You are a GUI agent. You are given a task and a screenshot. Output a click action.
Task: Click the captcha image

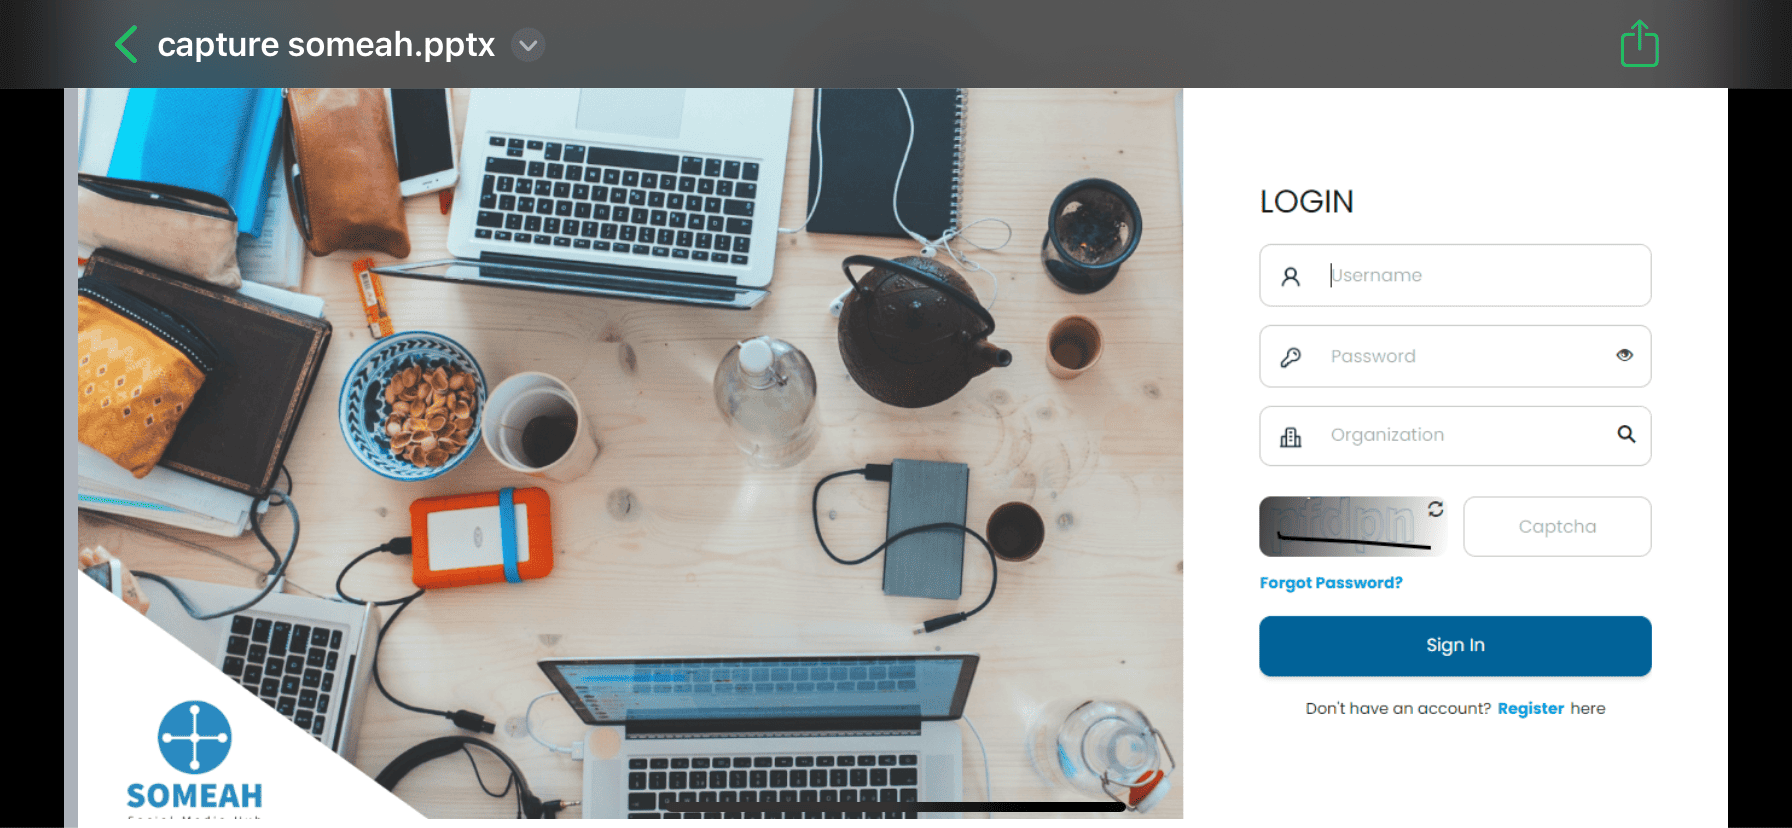1352,527
